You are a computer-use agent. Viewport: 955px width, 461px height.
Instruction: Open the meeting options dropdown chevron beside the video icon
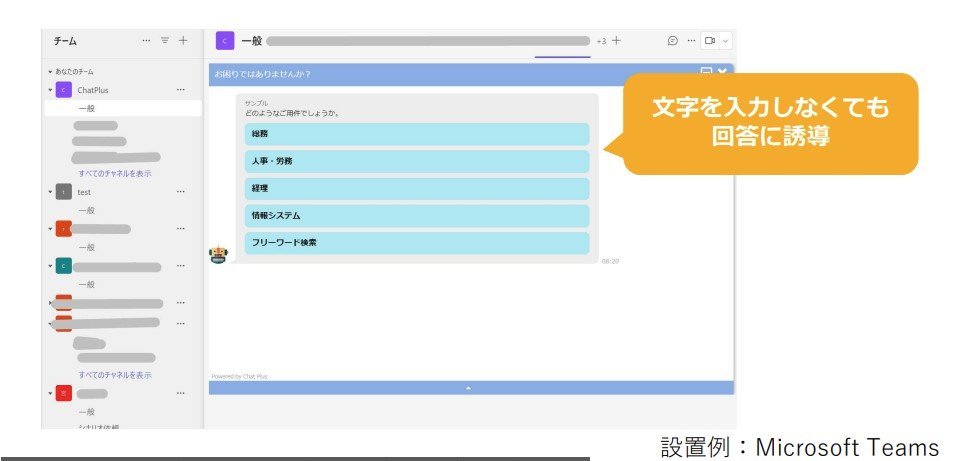[725, 41]
